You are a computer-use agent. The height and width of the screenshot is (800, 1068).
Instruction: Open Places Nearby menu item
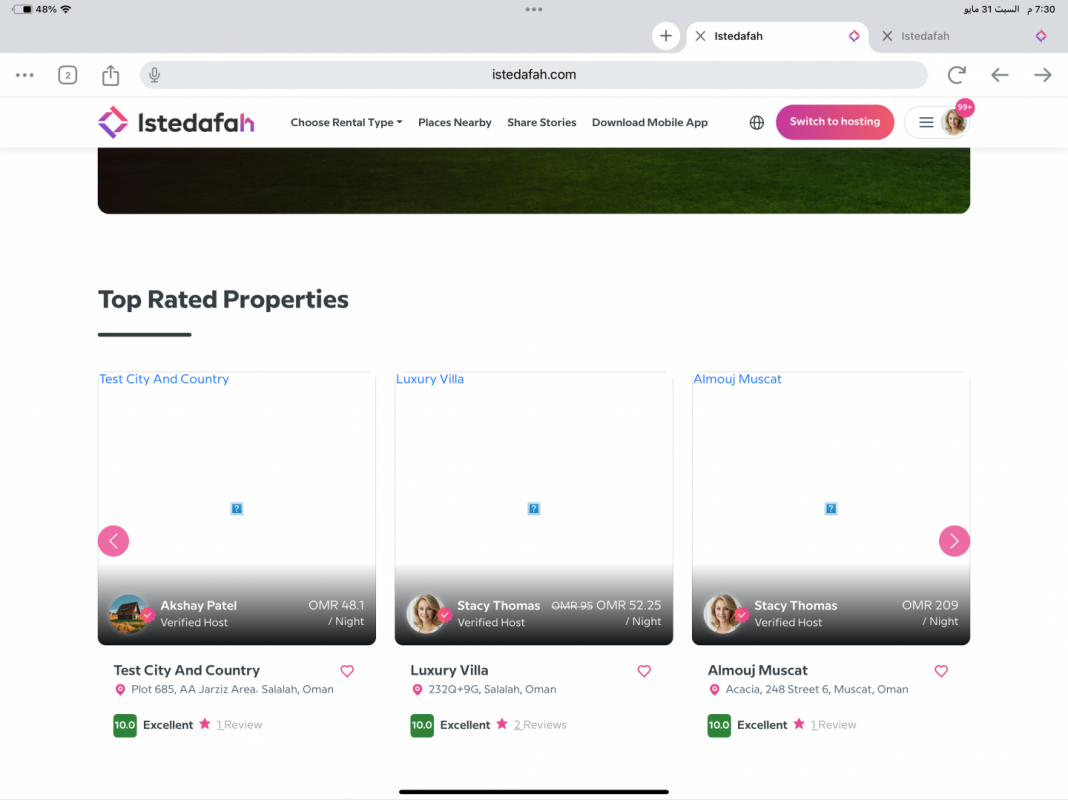[454, 123]
